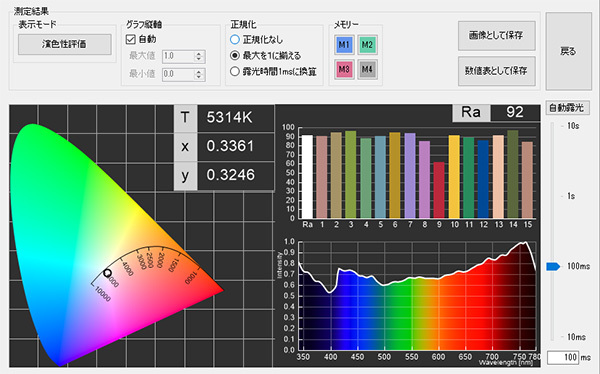This screenshot has height=374, width=600.
Task: Click the white Ra bar in chart
Action: [307, 176]
